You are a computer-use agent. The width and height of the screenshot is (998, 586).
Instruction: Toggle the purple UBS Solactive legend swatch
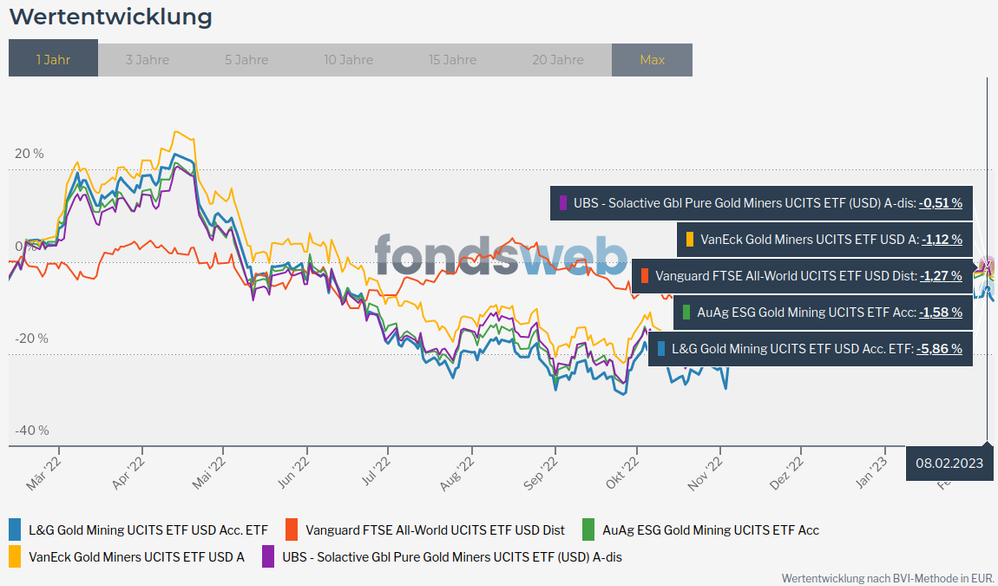[x=269, y=556]
